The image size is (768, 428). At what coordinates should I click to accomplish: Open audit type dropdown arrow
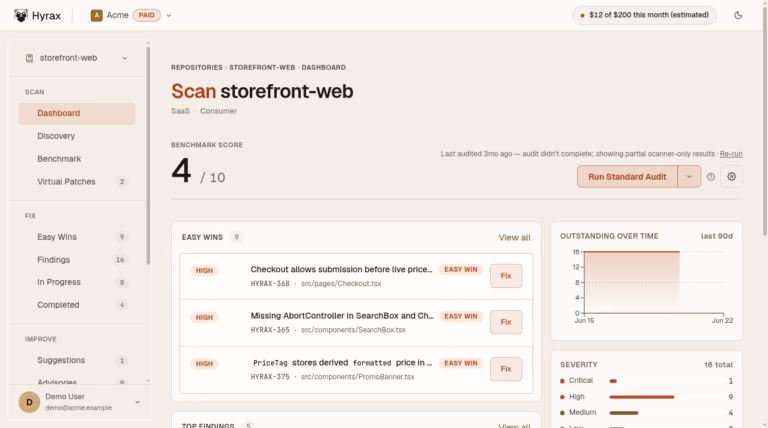689,177
